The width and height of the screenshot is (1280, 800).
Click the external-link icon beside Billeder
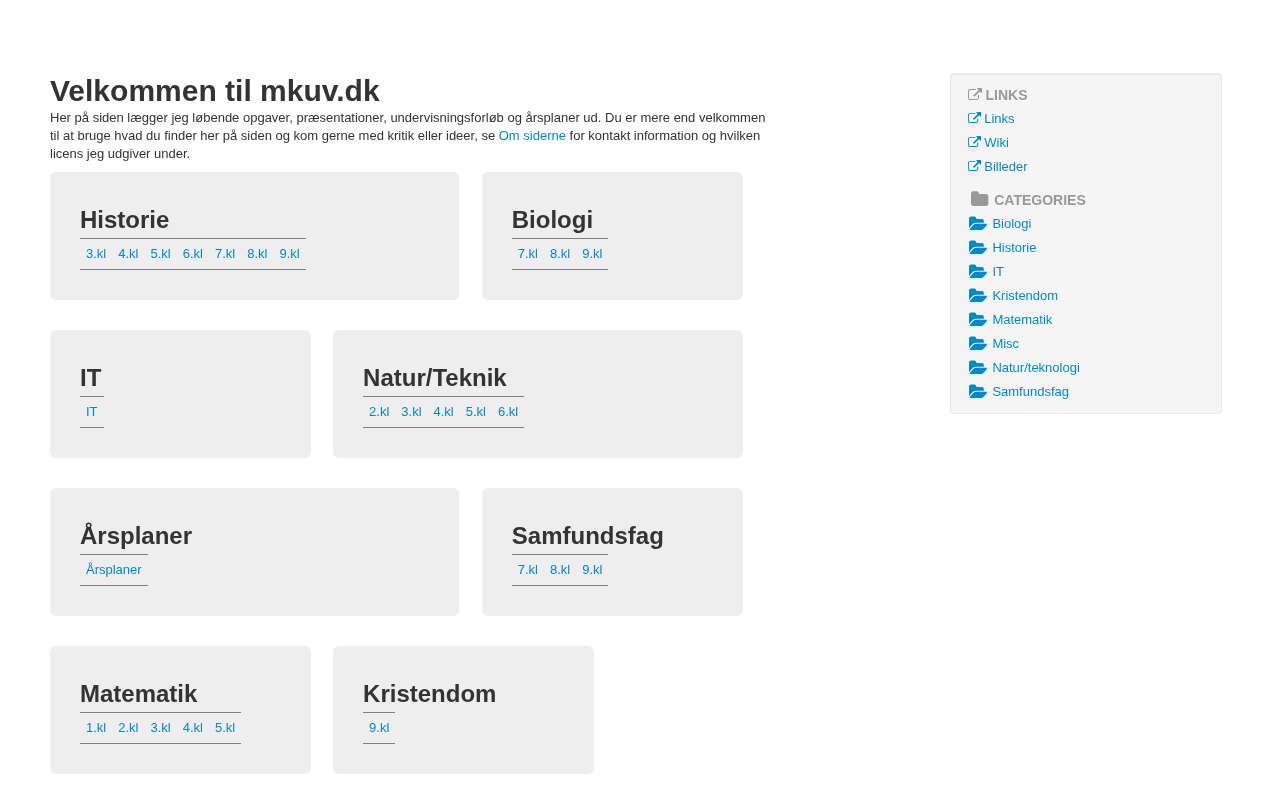coord(974,167)
